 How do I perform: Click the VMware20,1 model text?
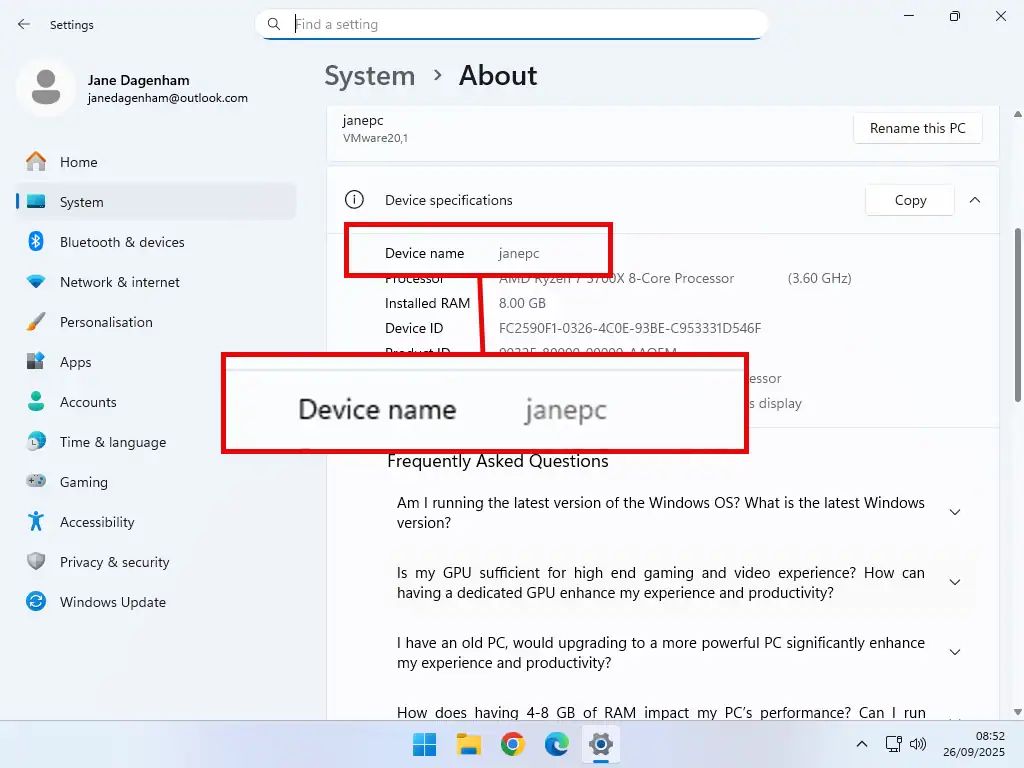tap(376, 138)
